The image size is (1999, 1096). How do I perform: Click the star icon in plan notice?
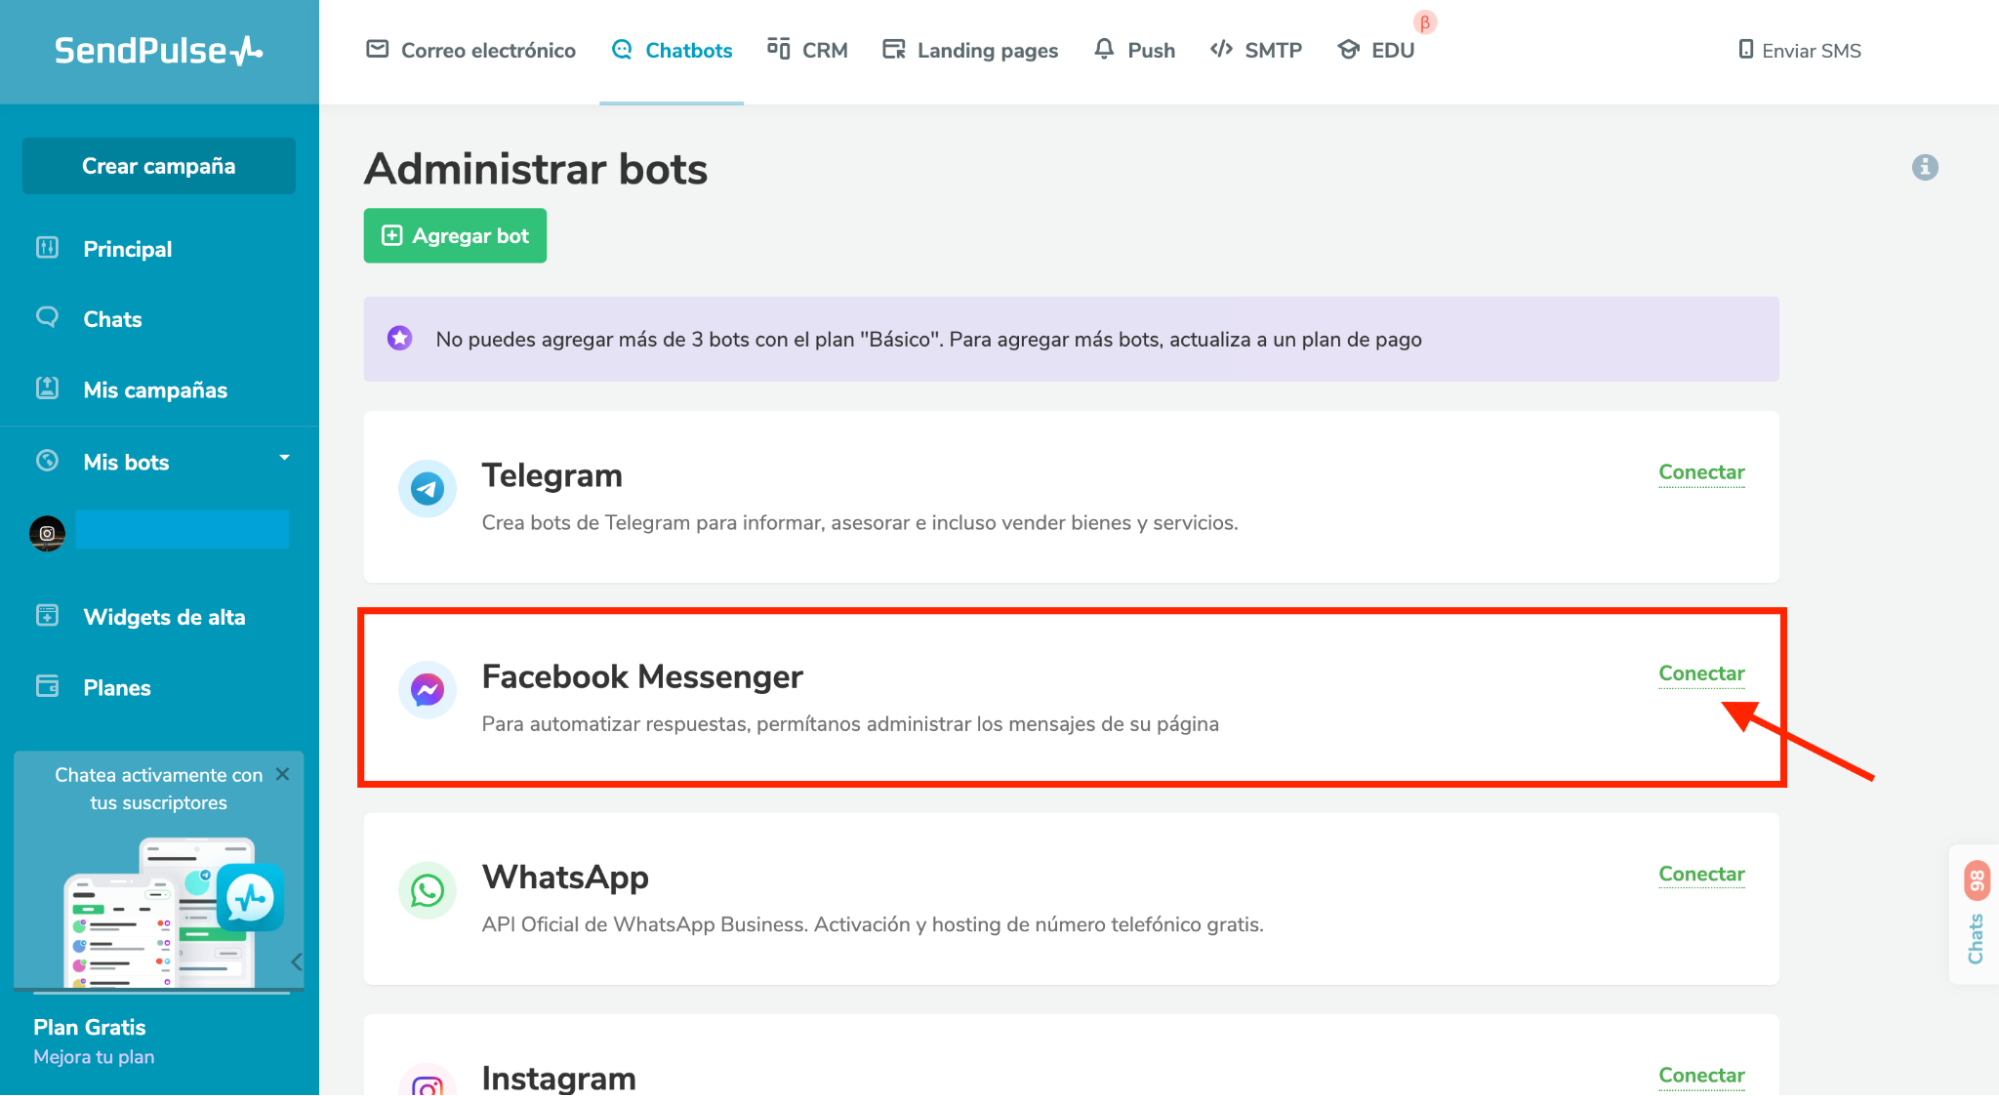pos(400,338)
